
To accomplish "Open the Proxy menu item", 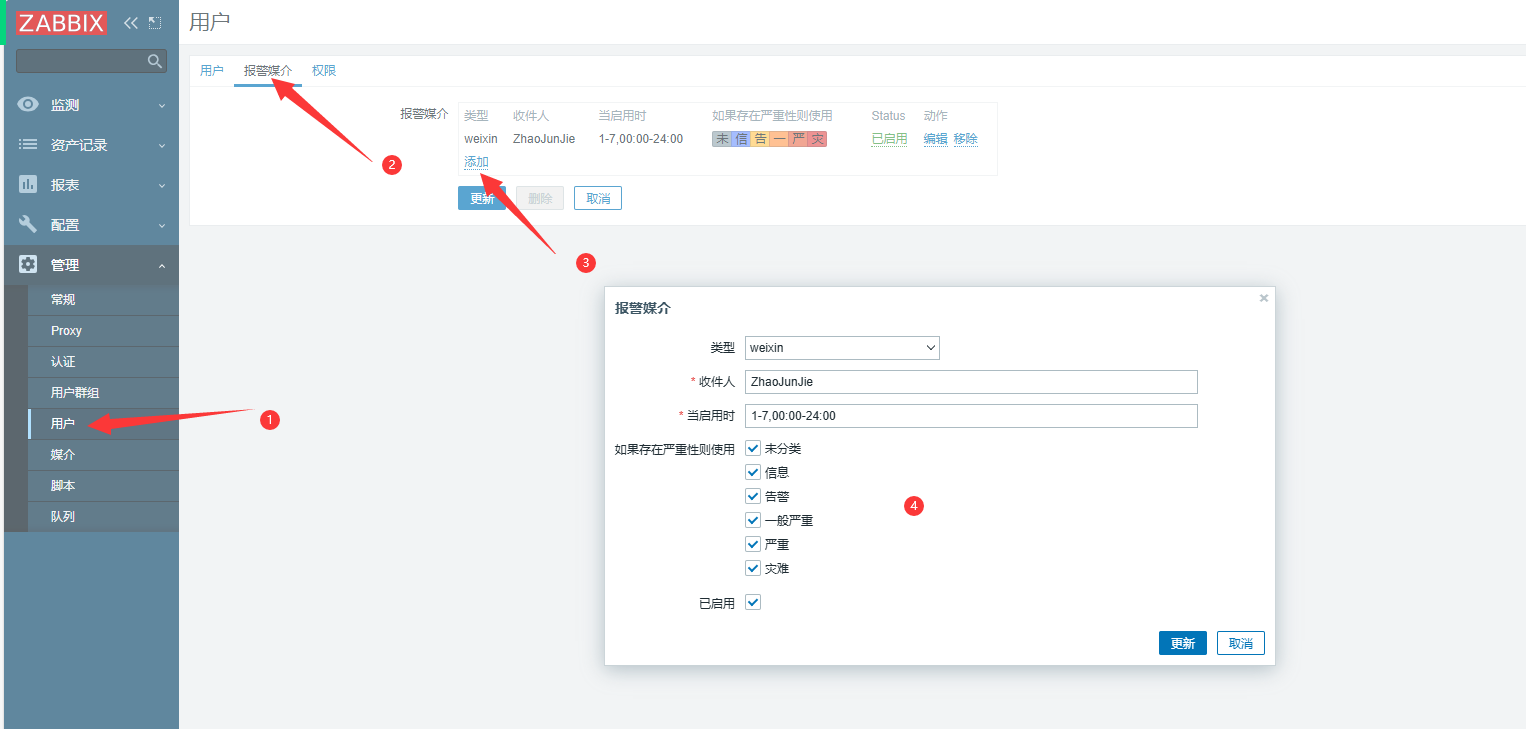I will [104, 331].
